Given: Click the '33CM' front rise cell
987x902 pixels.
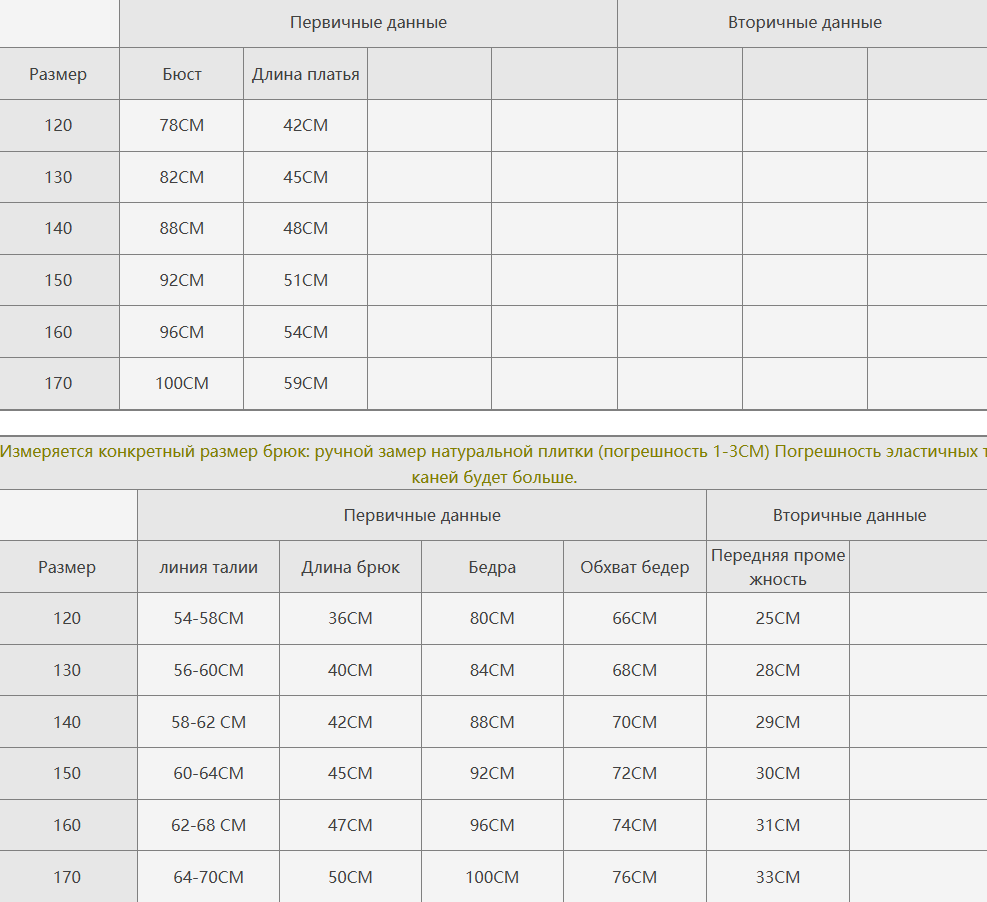Looking at the screenshot, I should 777,877.
